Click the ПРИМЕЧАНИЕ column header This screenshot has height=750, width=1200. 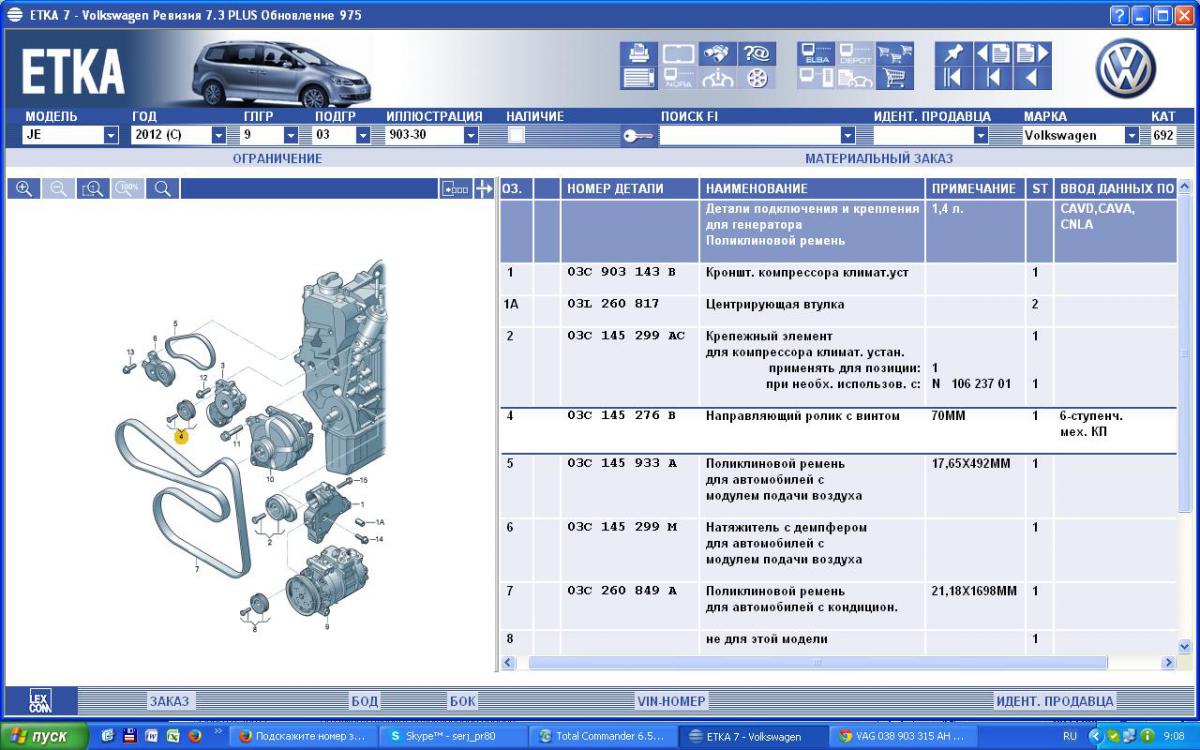click(x=974, y=188)
